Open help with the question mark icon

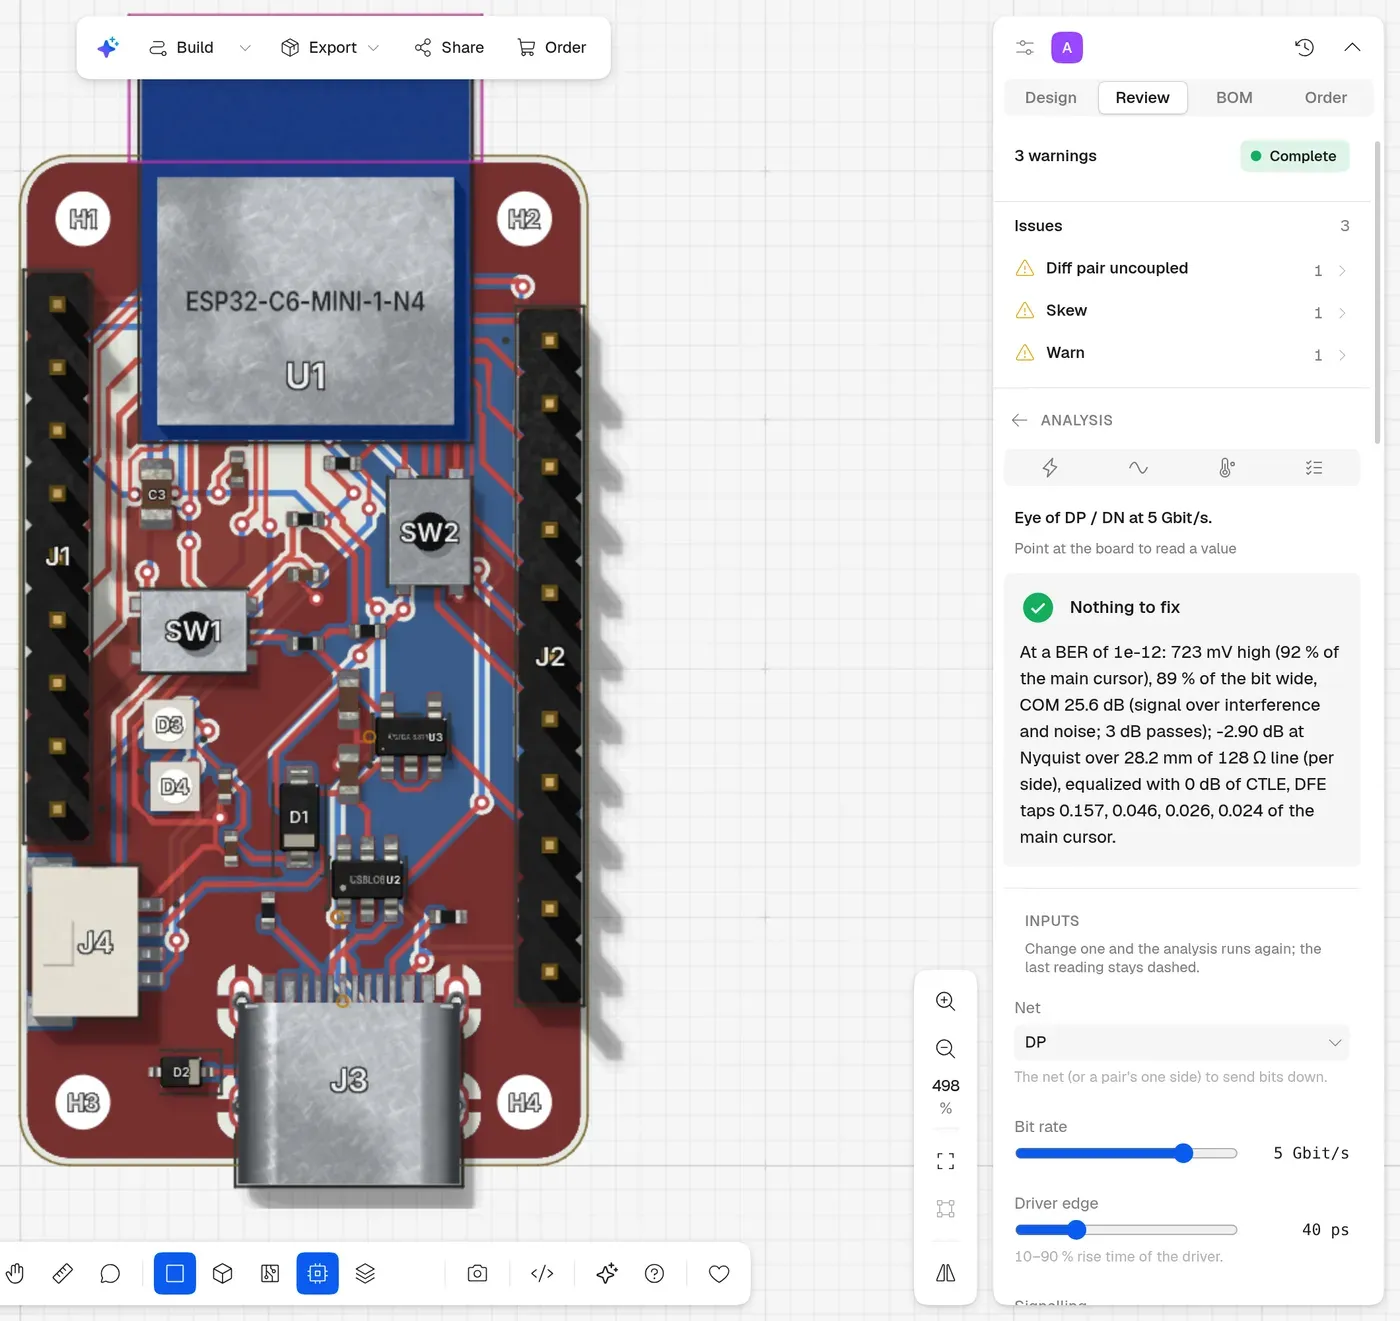coord(655,1273)
